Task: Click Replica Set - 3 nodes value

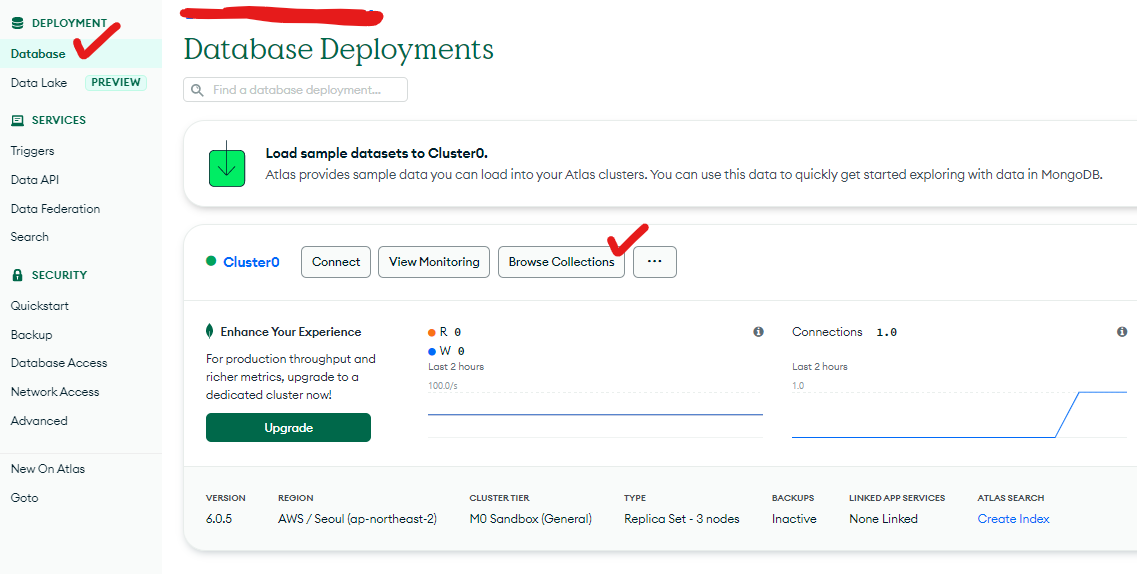Action: click(x=682, y=519)
